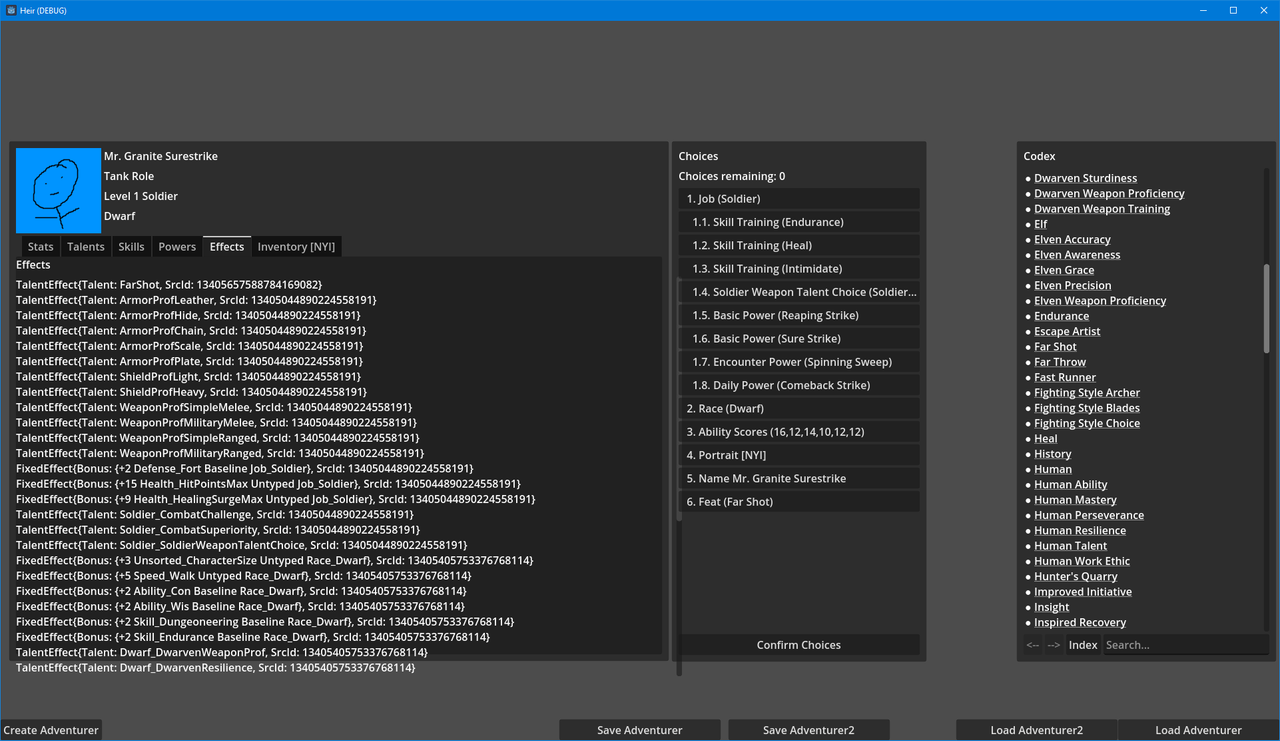Open Dwarven Weapon Training codex entry

[1102, 209]
